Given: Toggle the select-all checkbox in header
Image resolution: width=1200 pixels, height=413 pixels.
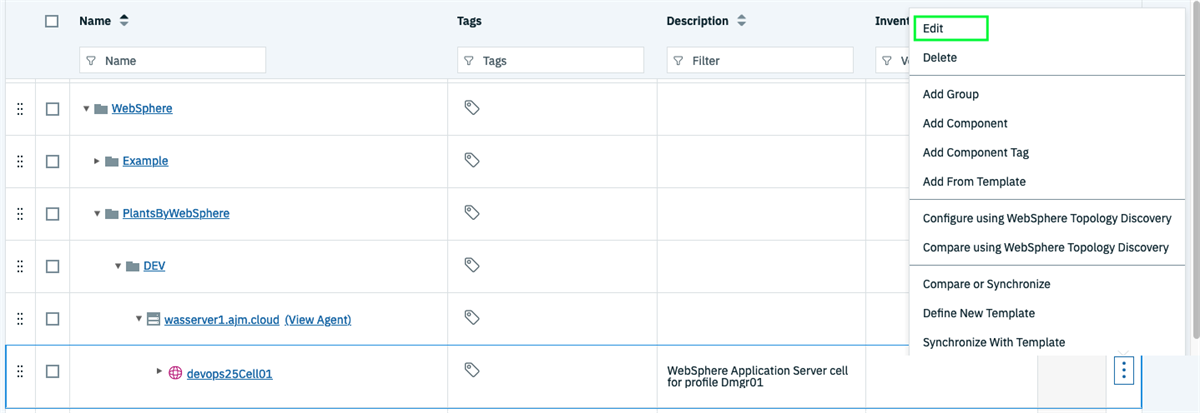Looking at the screenshot, I should pos(53,21).
